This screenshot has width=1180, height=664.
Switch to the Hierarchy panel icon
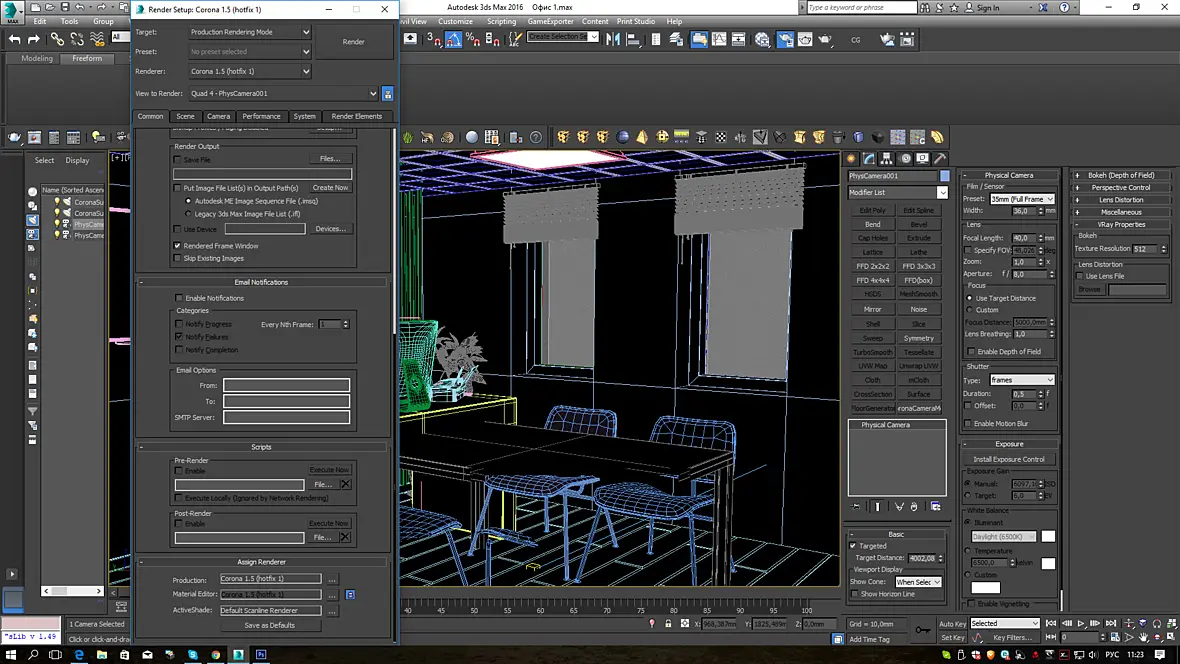pyautogui.click(x=887, y=159)
